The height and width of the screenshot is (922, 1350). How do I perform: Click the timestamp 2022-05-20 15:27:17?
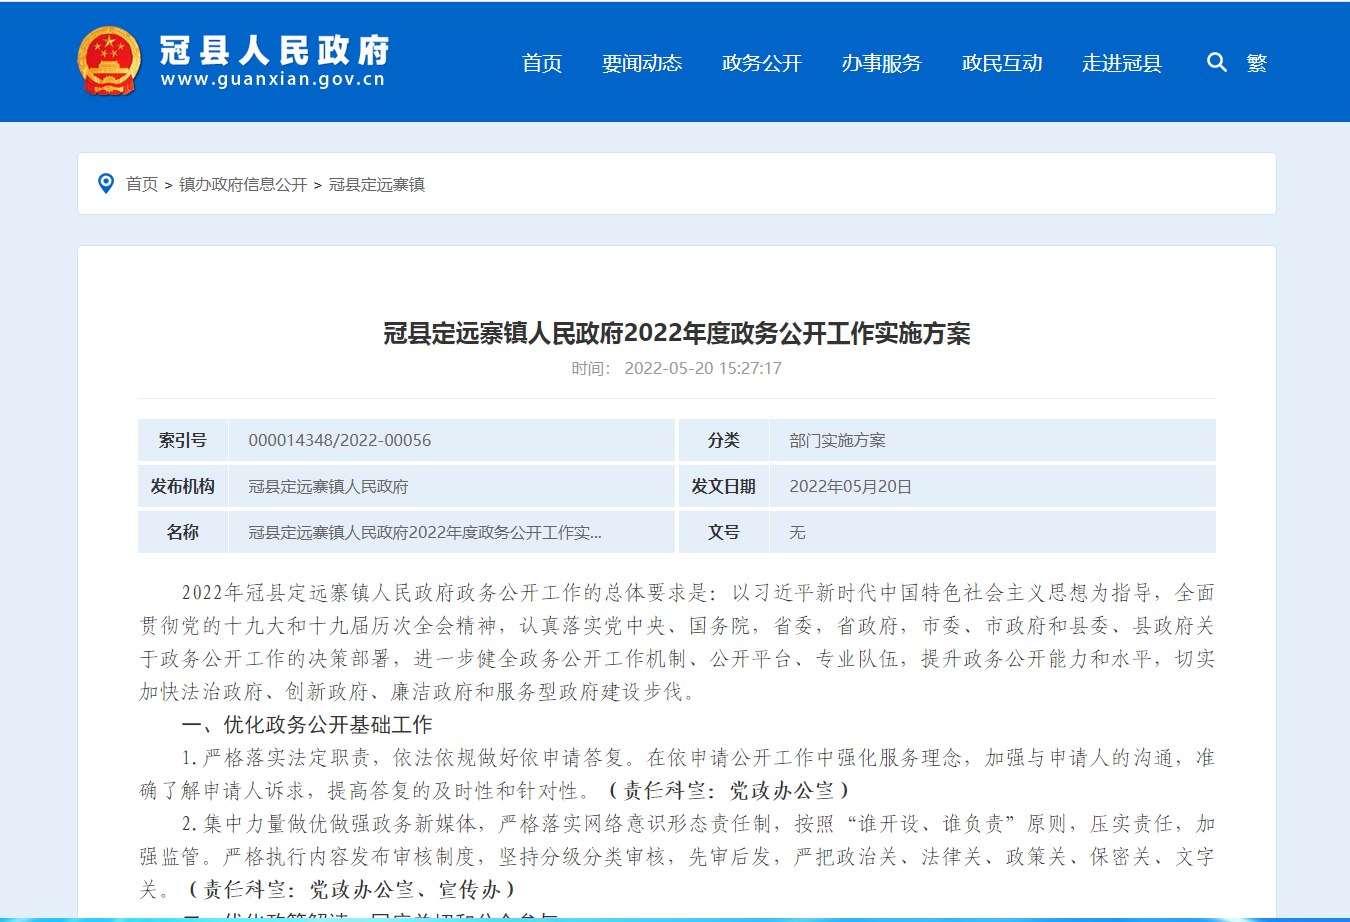[703, 368]
